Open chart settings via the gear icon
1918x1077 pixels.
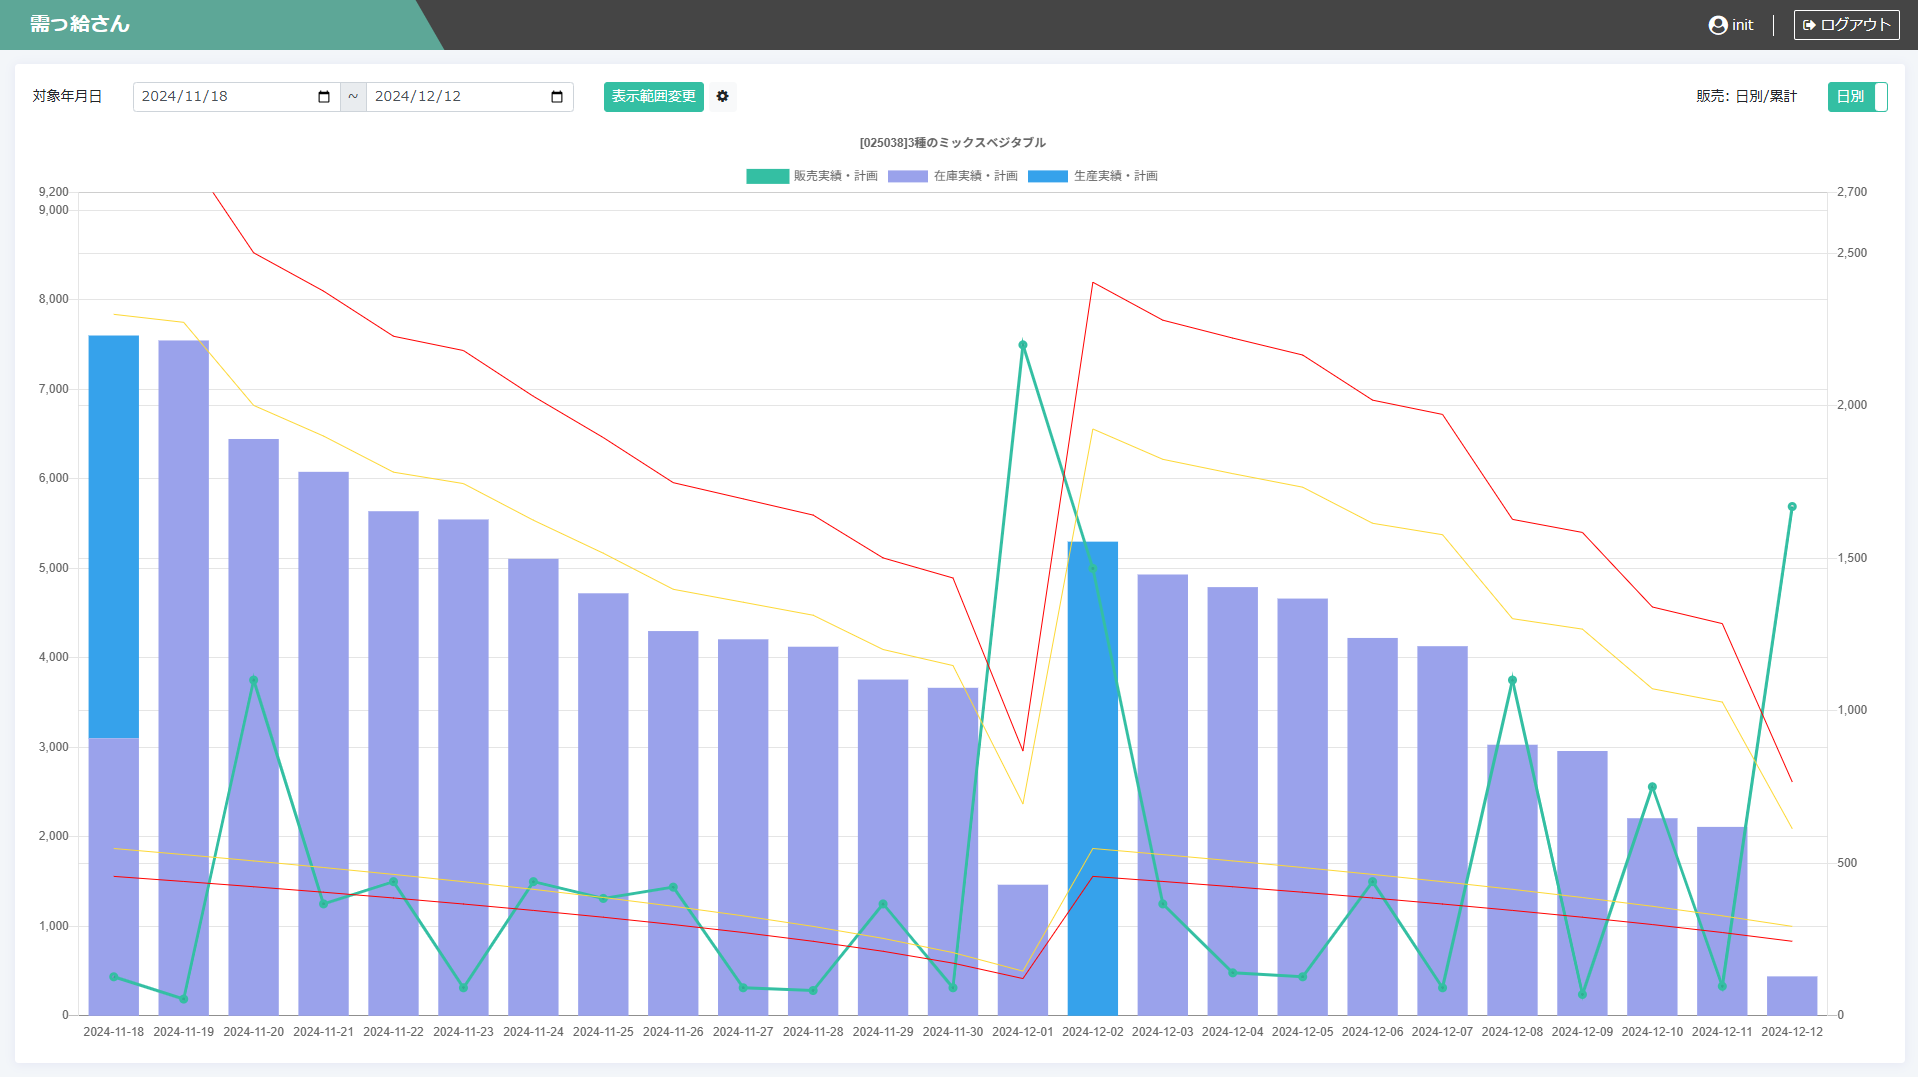pyautogui.click(x=723, y=97)
